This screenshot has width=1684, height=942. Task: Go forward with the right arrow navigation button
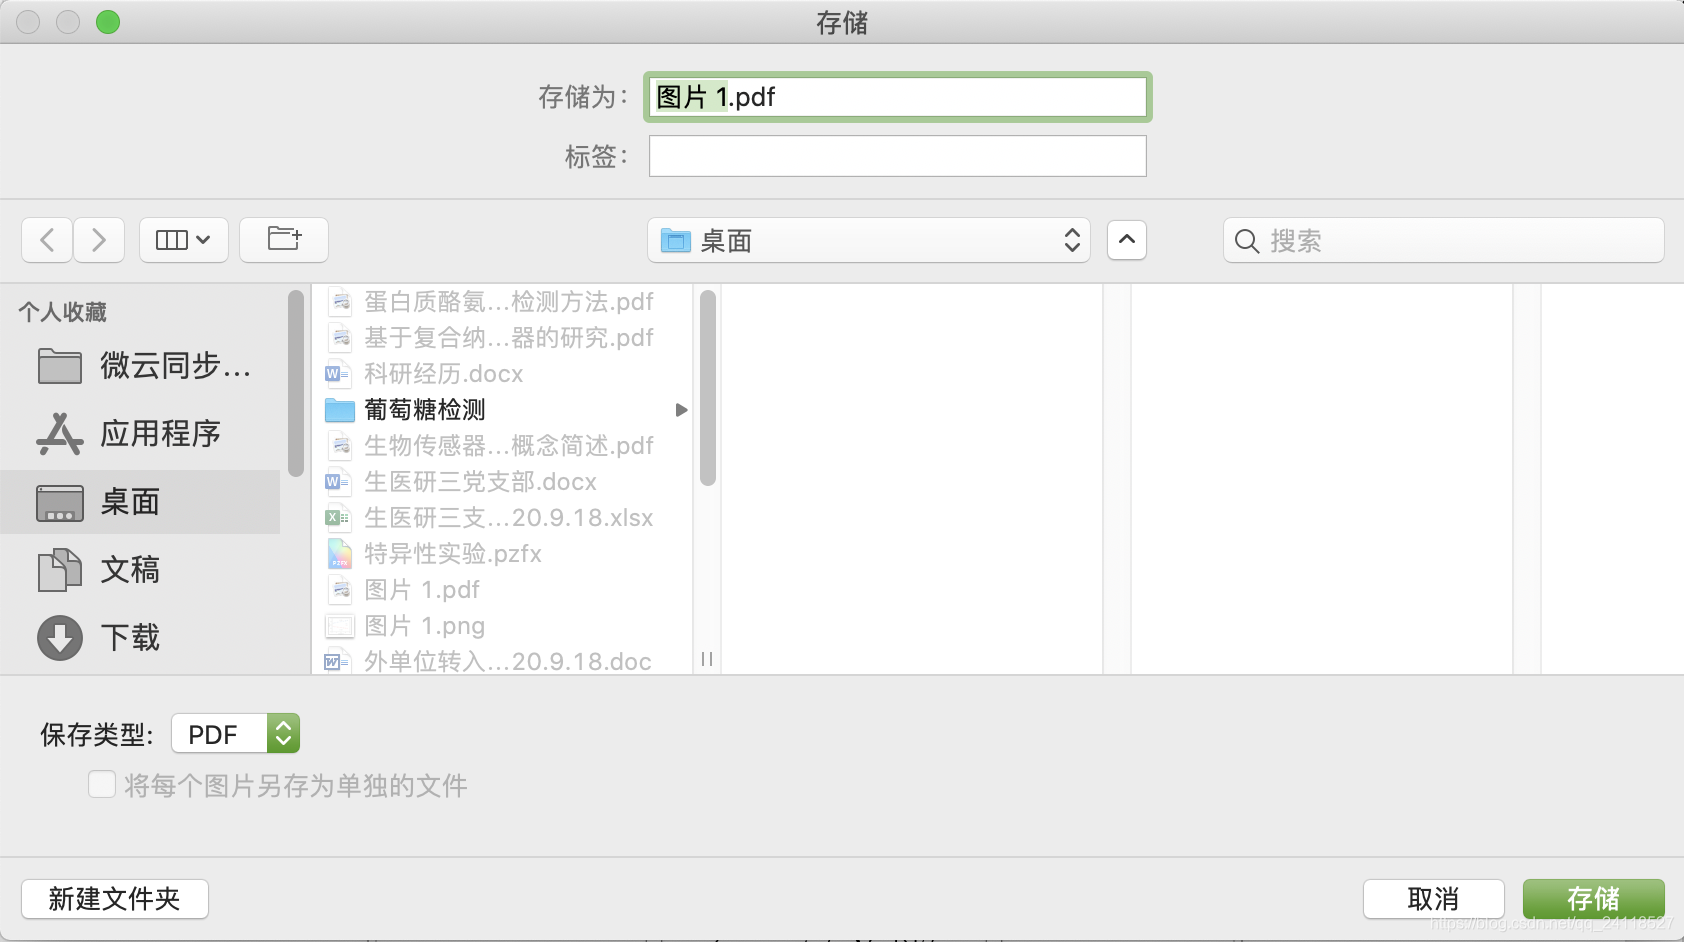[98, 240]
